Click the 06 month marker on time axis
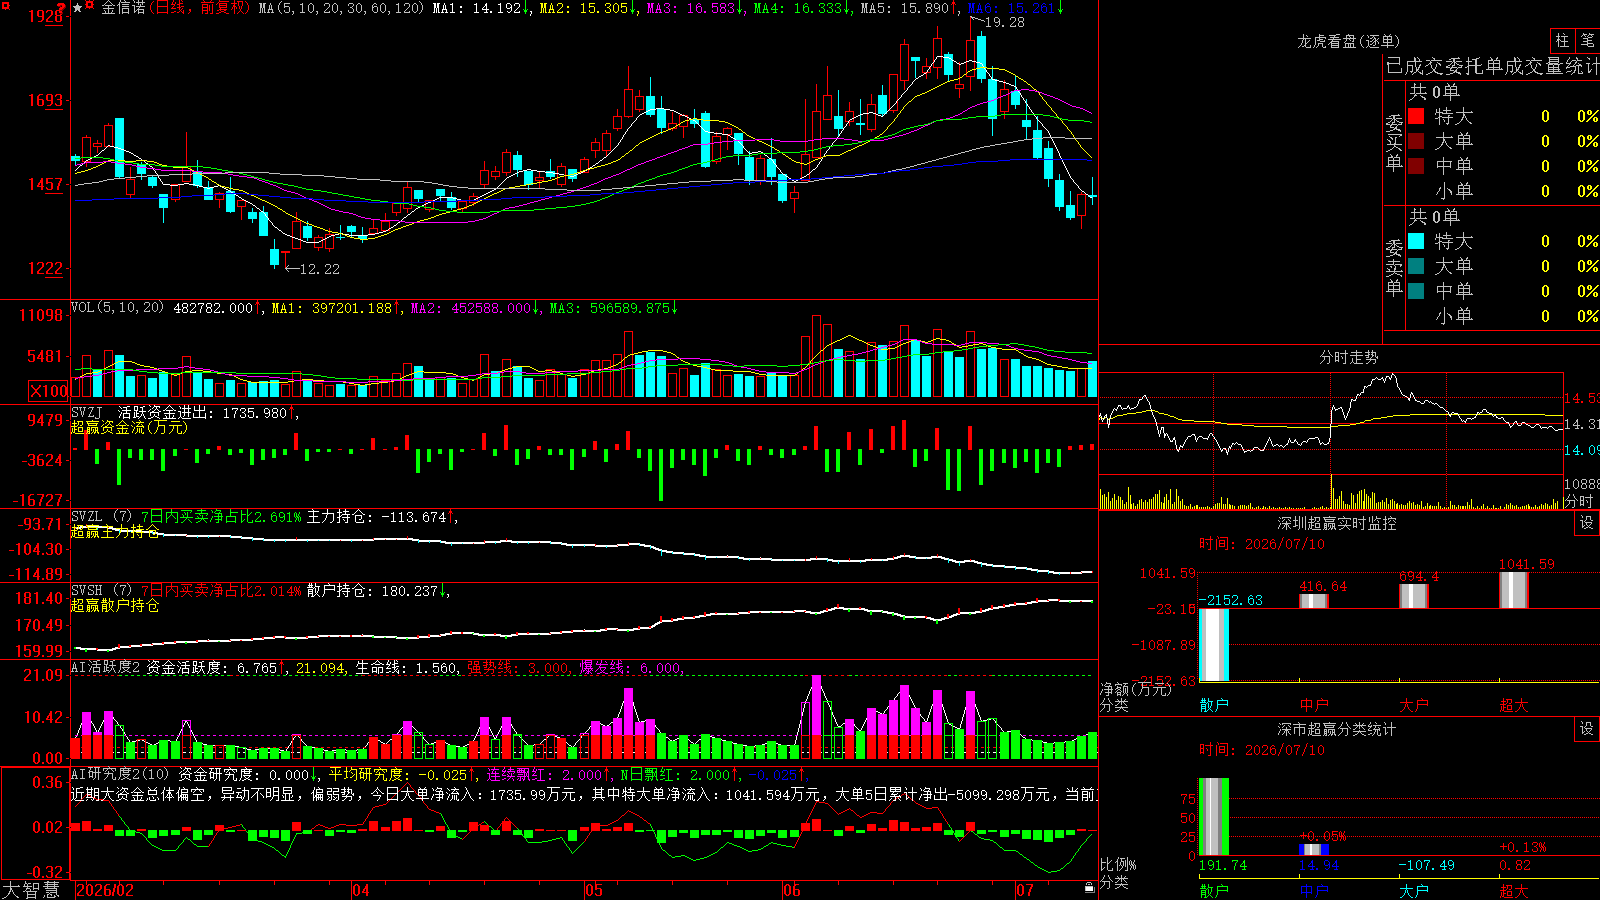 791,890
